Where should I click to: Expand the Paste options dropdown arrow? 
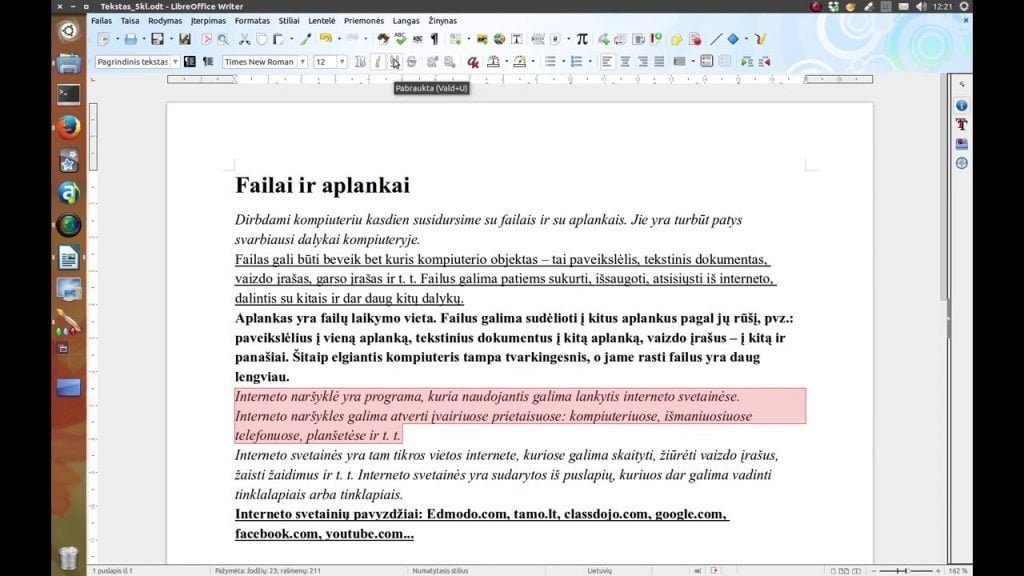click(291, 40)
